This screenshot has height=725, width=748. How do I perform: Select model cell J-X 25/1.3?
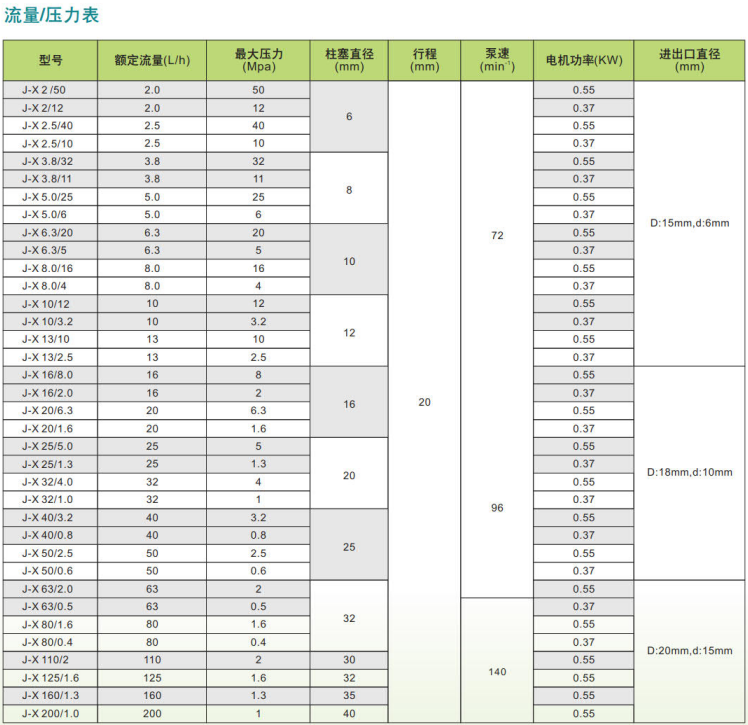click(x=51, y=464)
